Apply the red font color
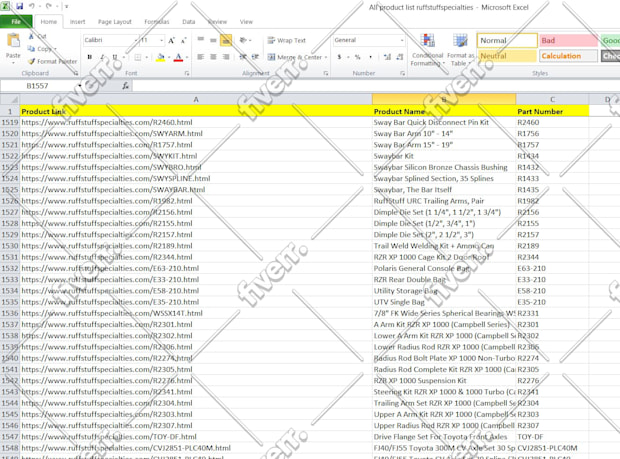The height and width of the screenshot is (459, 620). point(179,57)
